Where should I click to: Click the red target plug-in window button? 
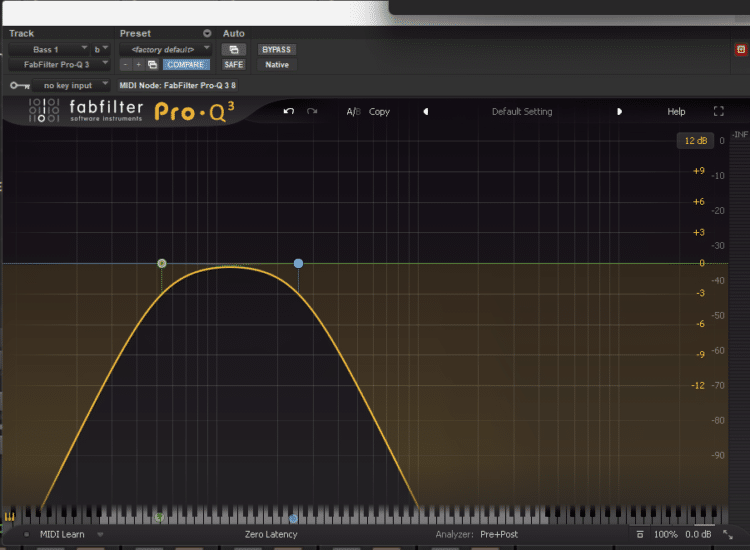click(741, 49)
